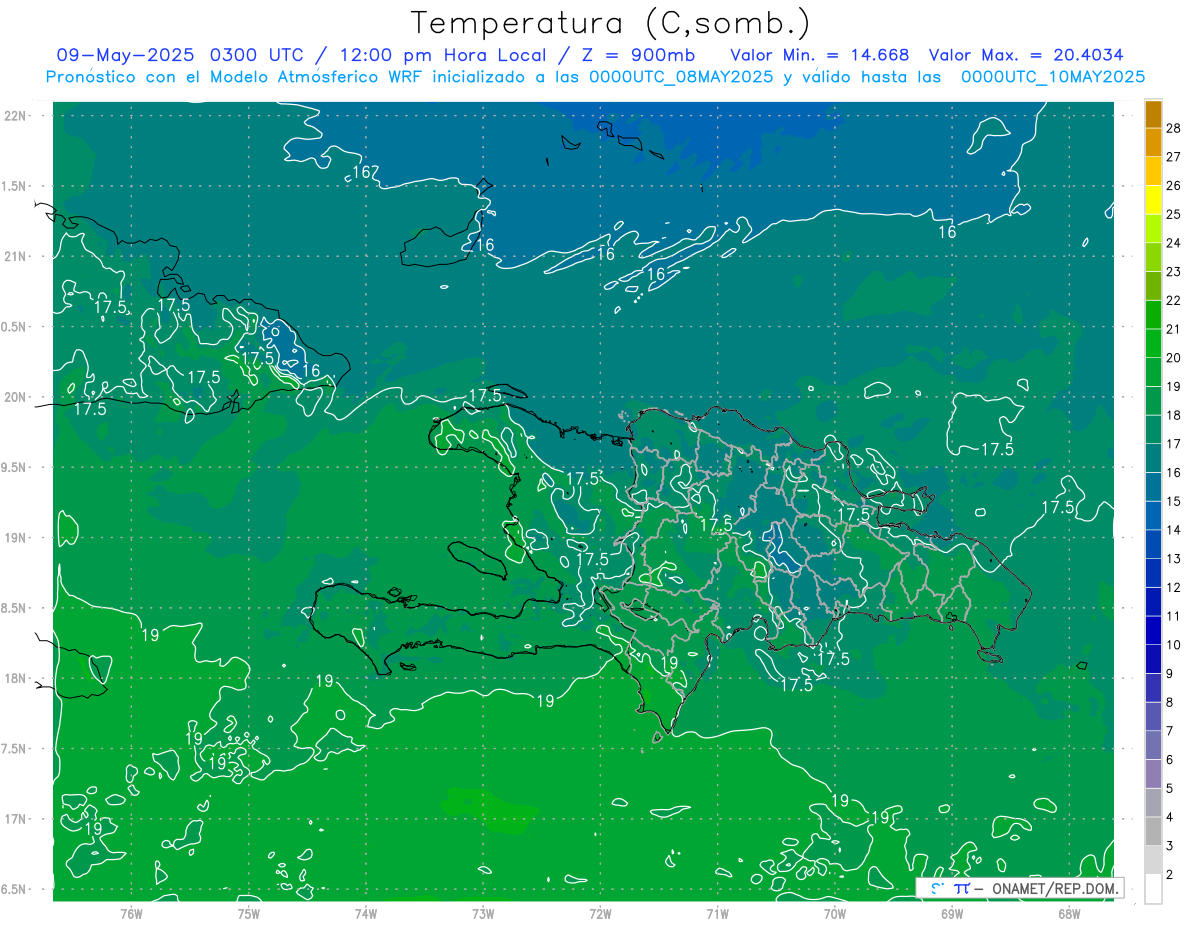
Task: Click the 22N latitude axis label
Action: point(16,116)
